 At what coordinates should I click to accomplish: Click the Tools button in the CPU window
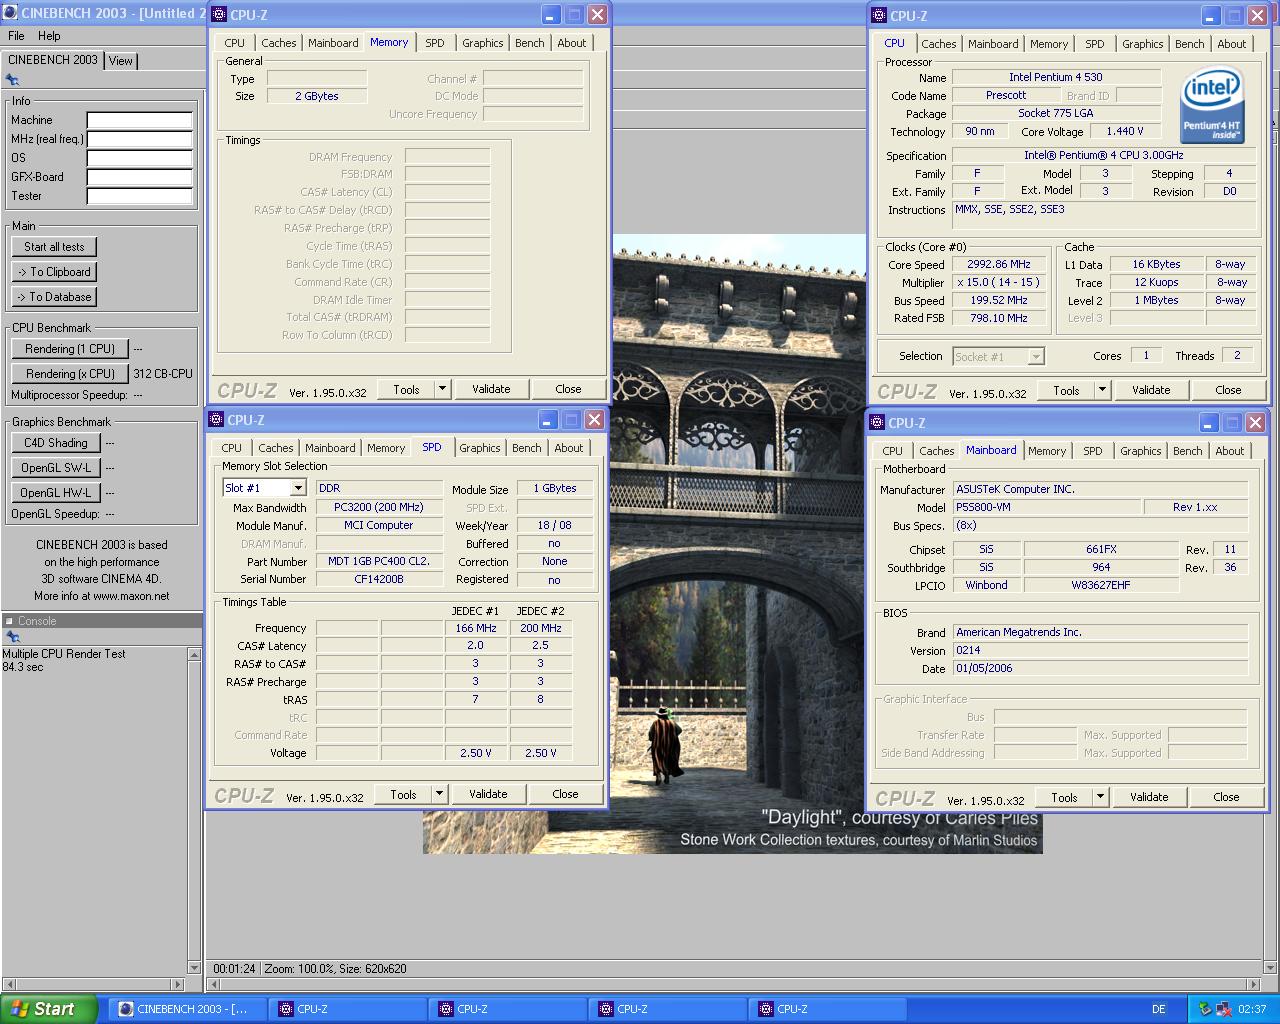(1066, 390)
